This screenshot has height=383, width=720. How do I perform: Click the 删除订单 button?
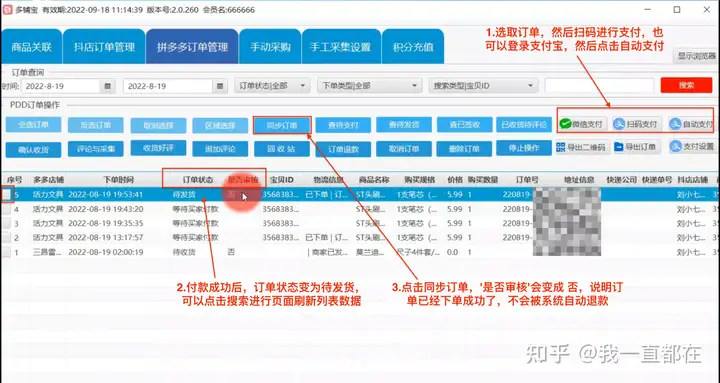(x=465, y=149)
